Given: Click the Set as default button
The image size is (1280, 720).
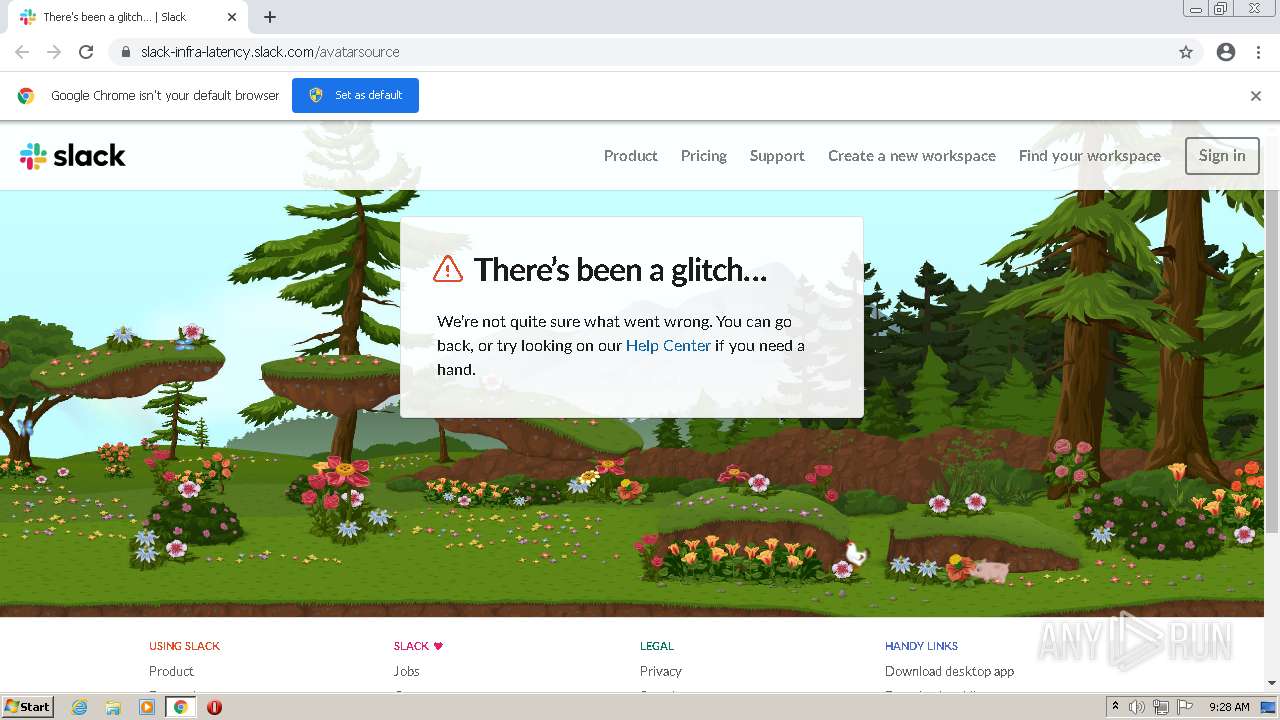Looking at the screenshot, I should point(355,95).
